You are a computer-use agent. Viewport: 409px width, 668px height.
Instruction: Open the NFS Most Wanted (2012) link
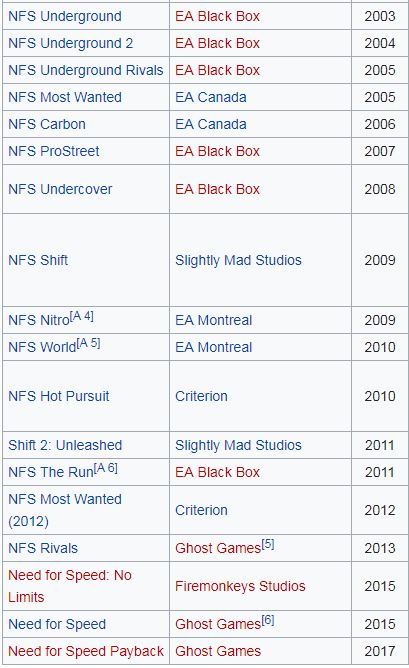click(65, 510)
